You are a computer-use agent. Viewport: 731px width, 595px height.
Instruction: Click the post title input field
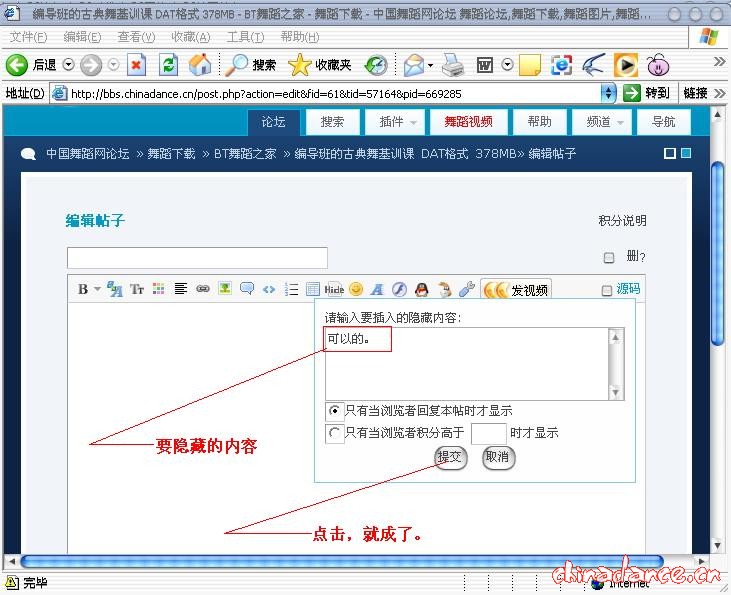pos(197,258)
